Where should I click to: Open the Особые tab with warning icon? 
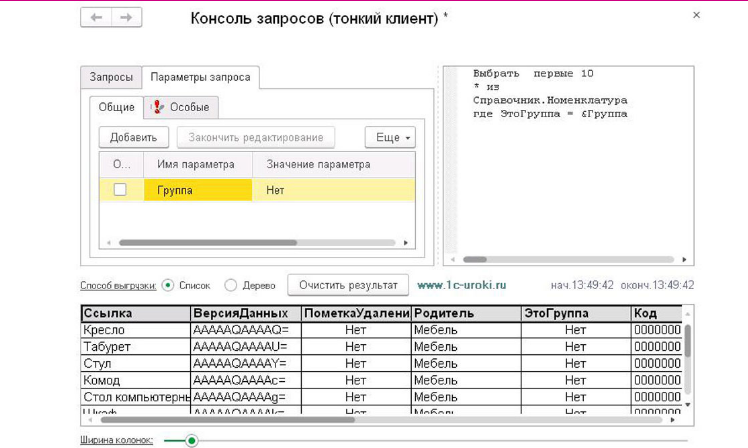click(x=181, y=107)
